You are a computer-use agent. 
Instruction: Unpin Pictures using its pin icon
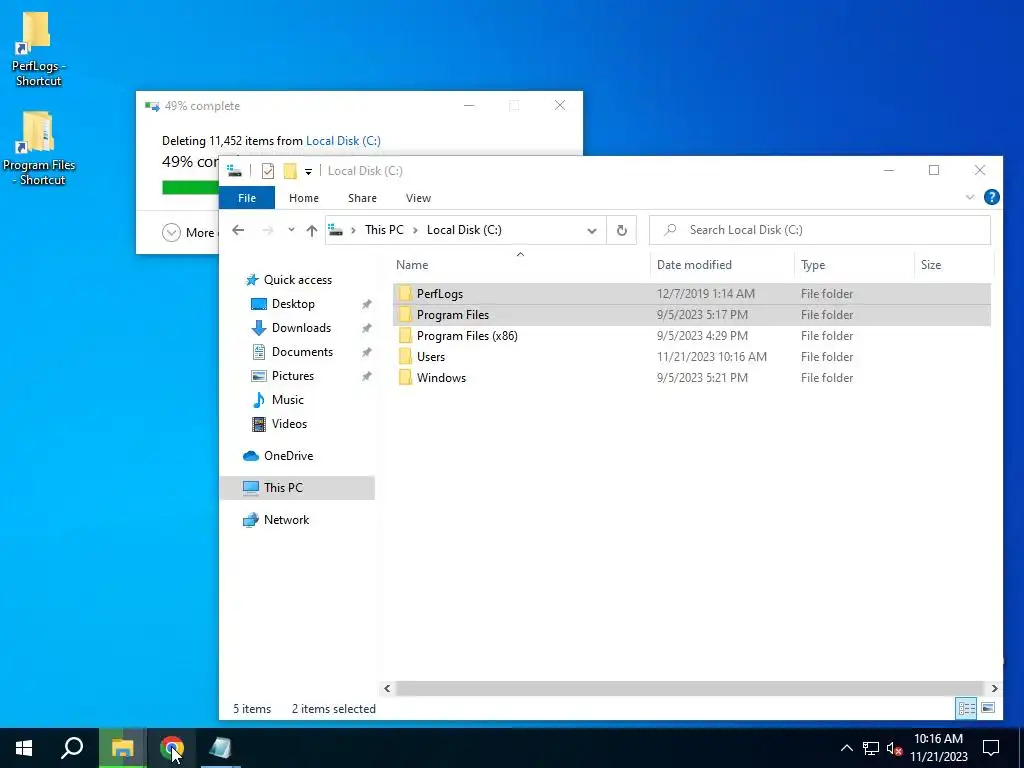(x=367, y=377)
